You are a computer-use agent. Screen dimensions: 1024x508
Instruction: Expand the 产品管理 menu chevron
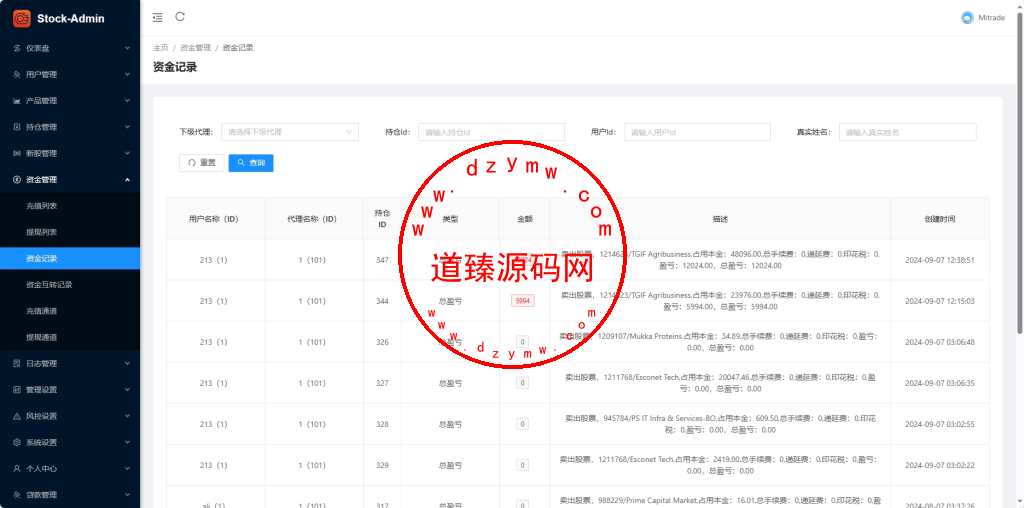(127, 101)
